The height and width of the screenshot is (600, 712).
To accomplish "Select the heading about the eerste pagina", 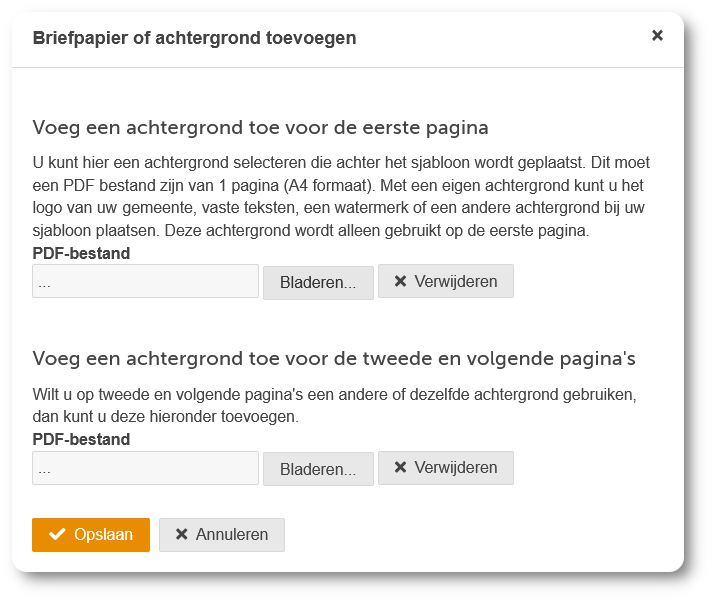I will point(260,128).
